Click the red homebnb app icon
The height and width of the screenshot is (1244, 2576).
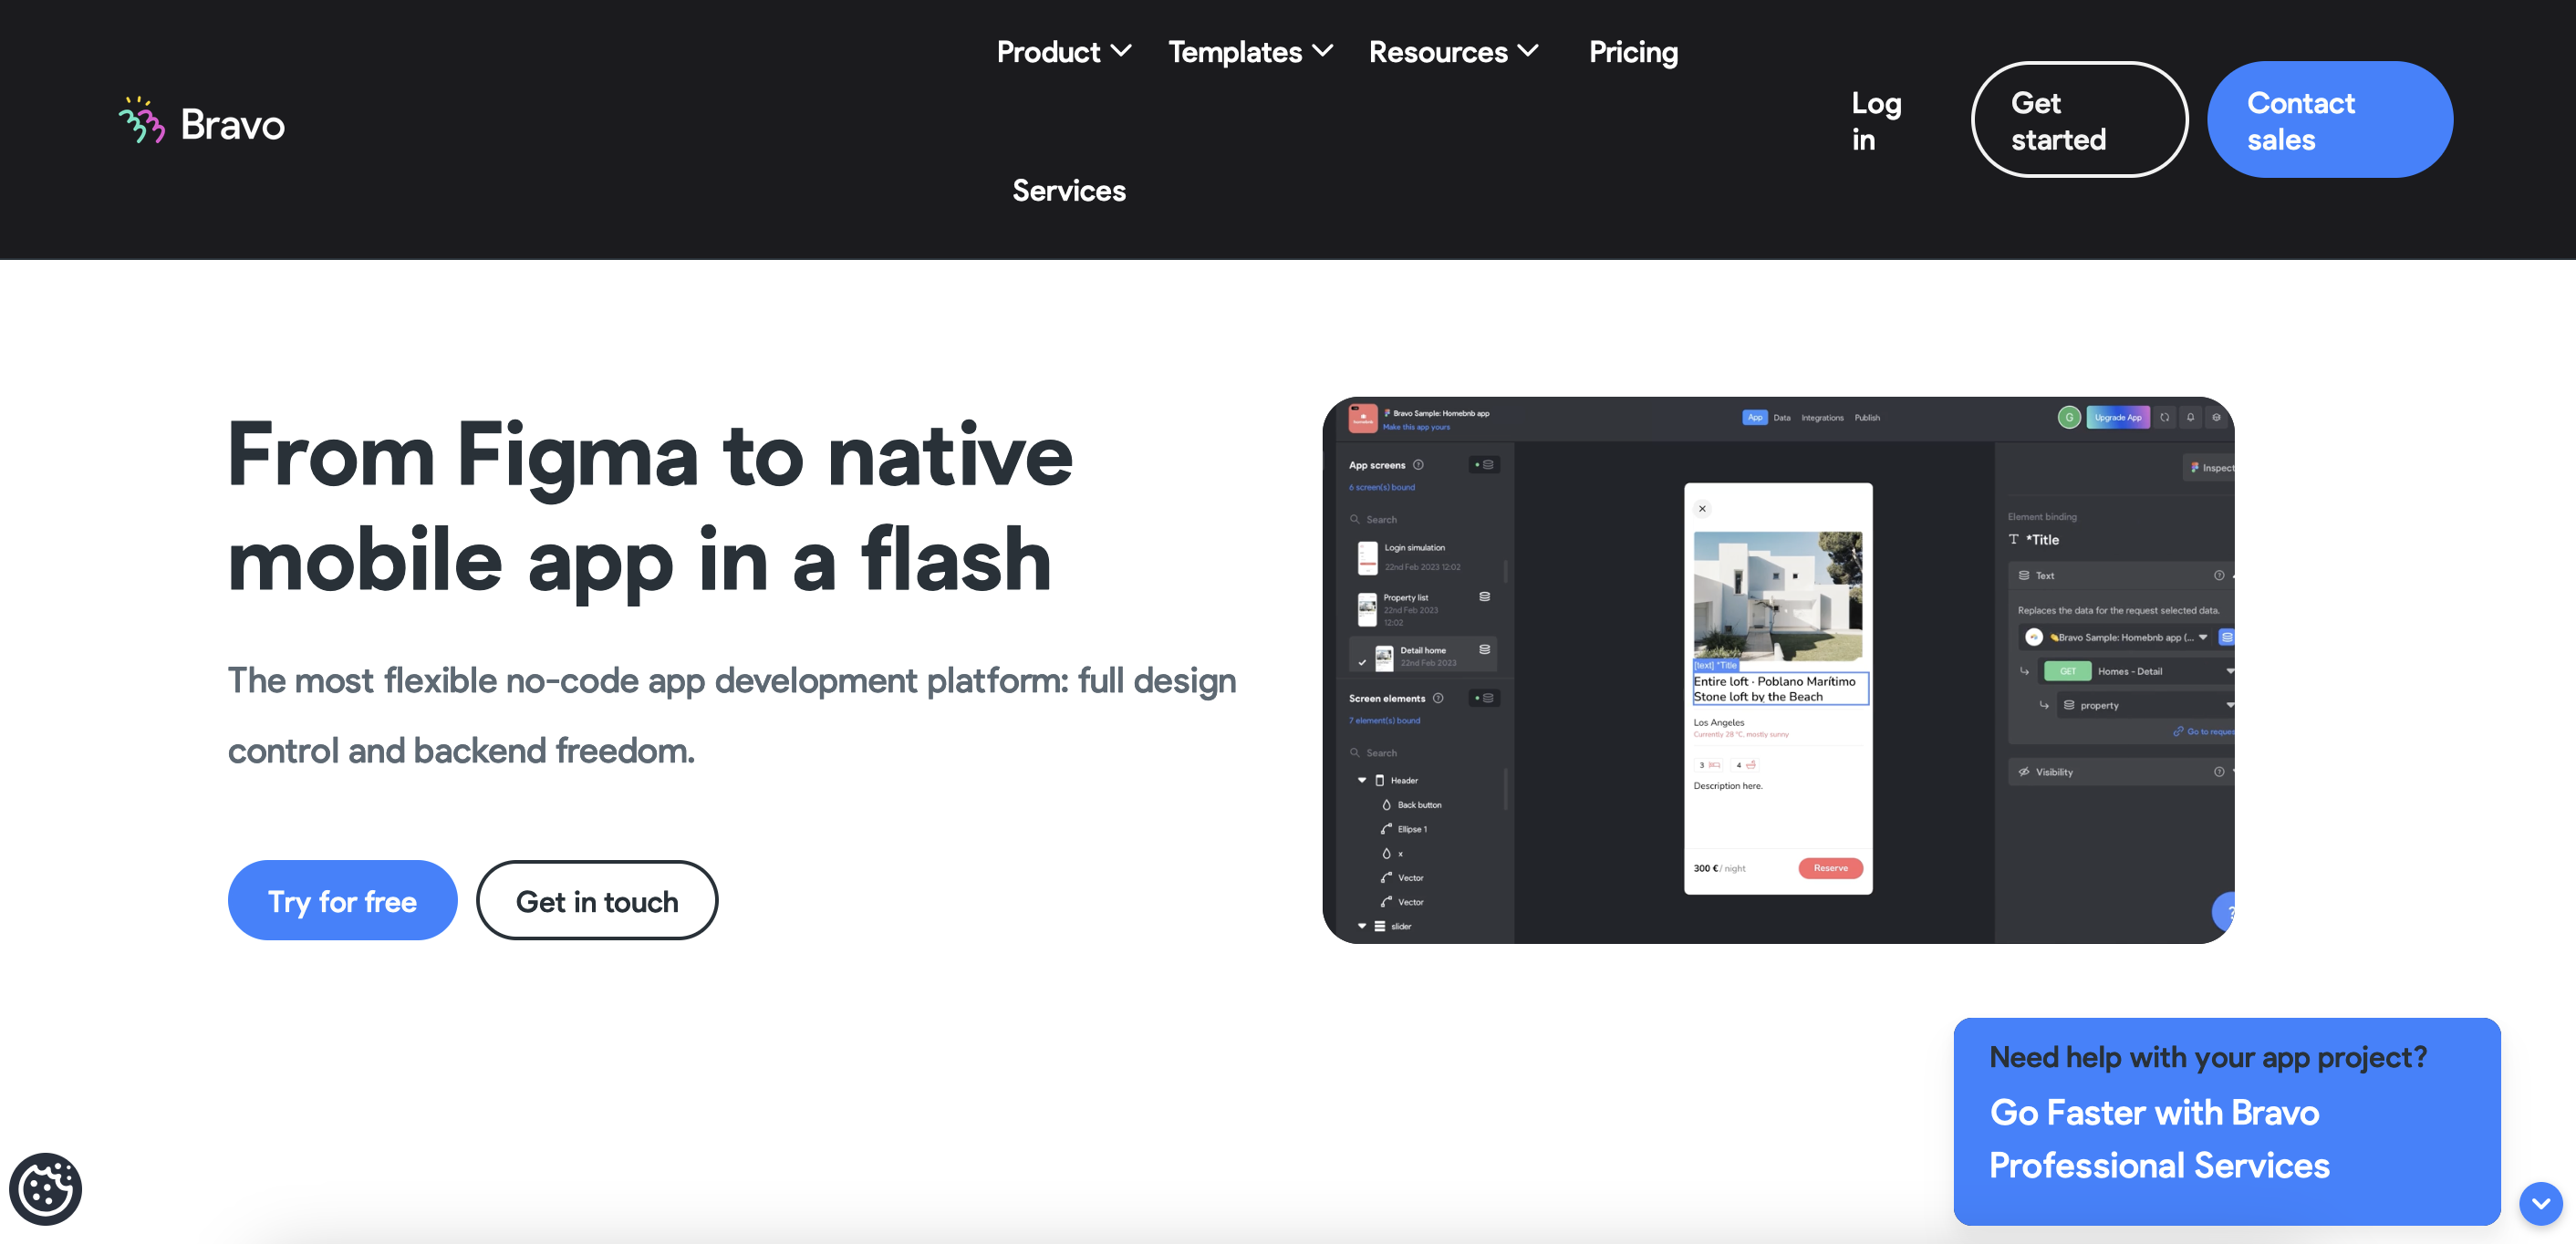point(1363,418)
